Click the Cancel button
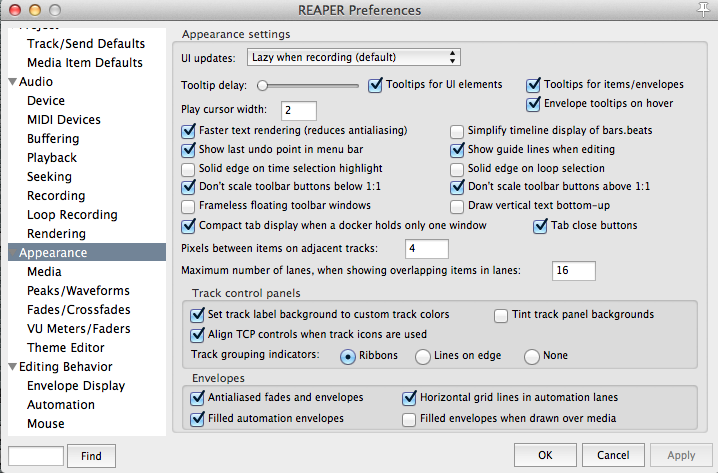718x473 pixels. tap(613, 455)
